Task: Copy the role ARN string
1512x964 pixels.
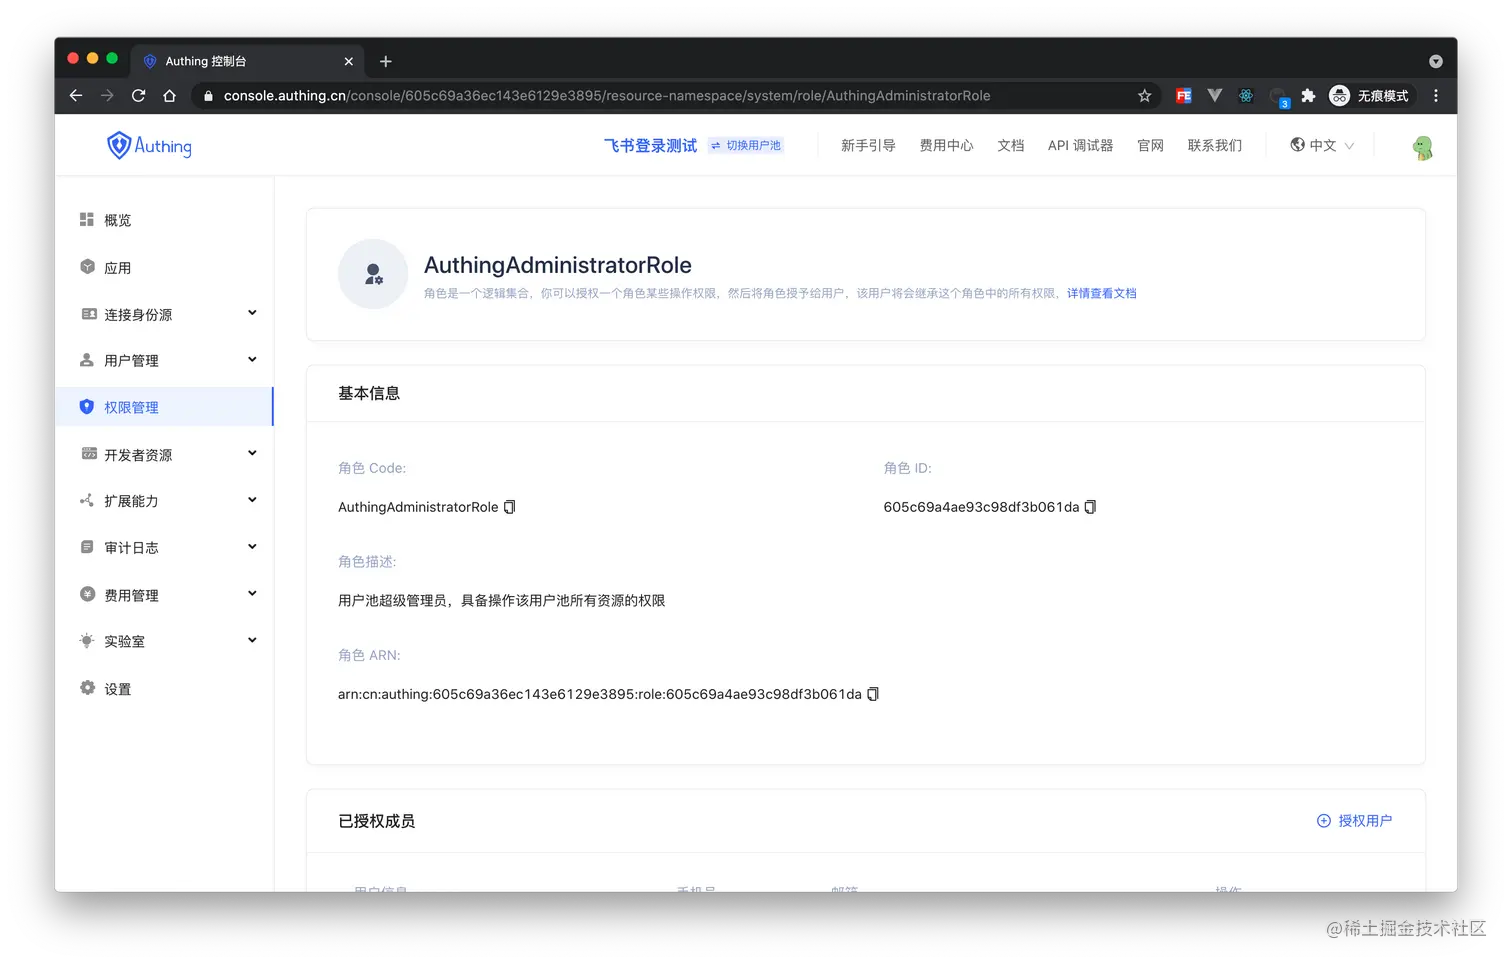Action: [872, 694]
